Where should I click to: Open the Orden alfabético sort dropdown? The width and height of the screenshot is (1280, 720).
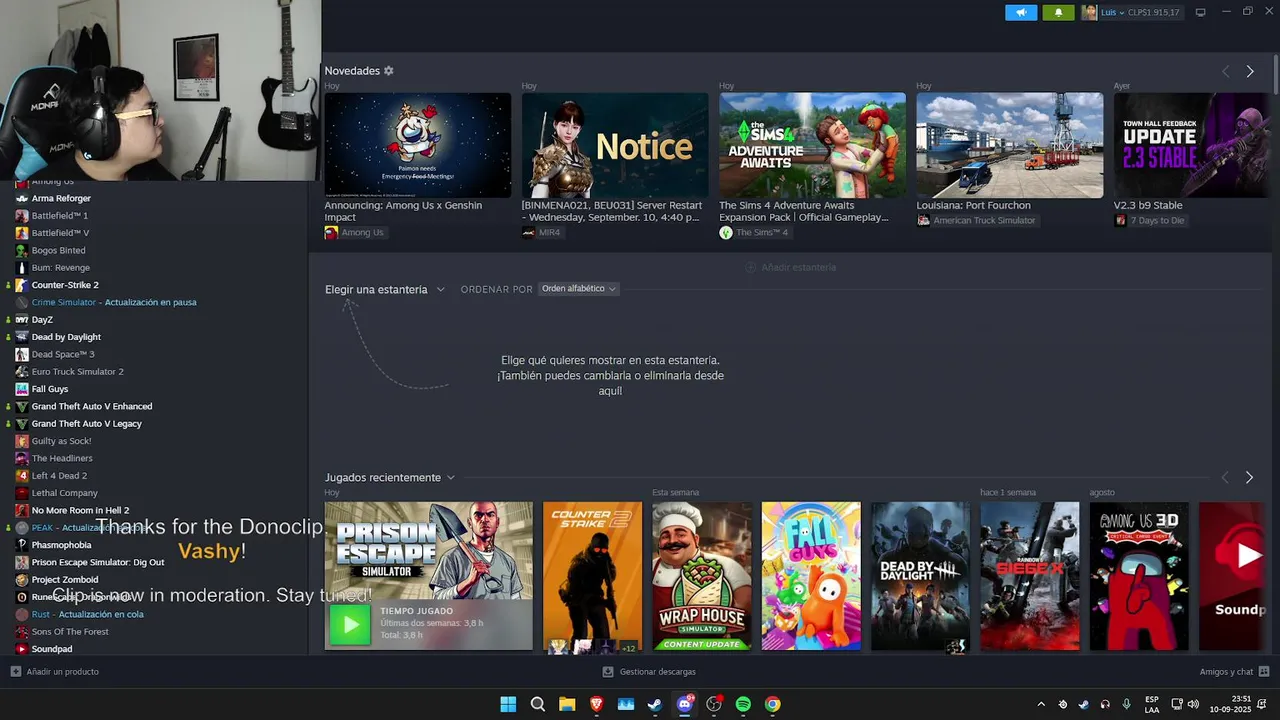pyautogui.click(x=579, y=288)
